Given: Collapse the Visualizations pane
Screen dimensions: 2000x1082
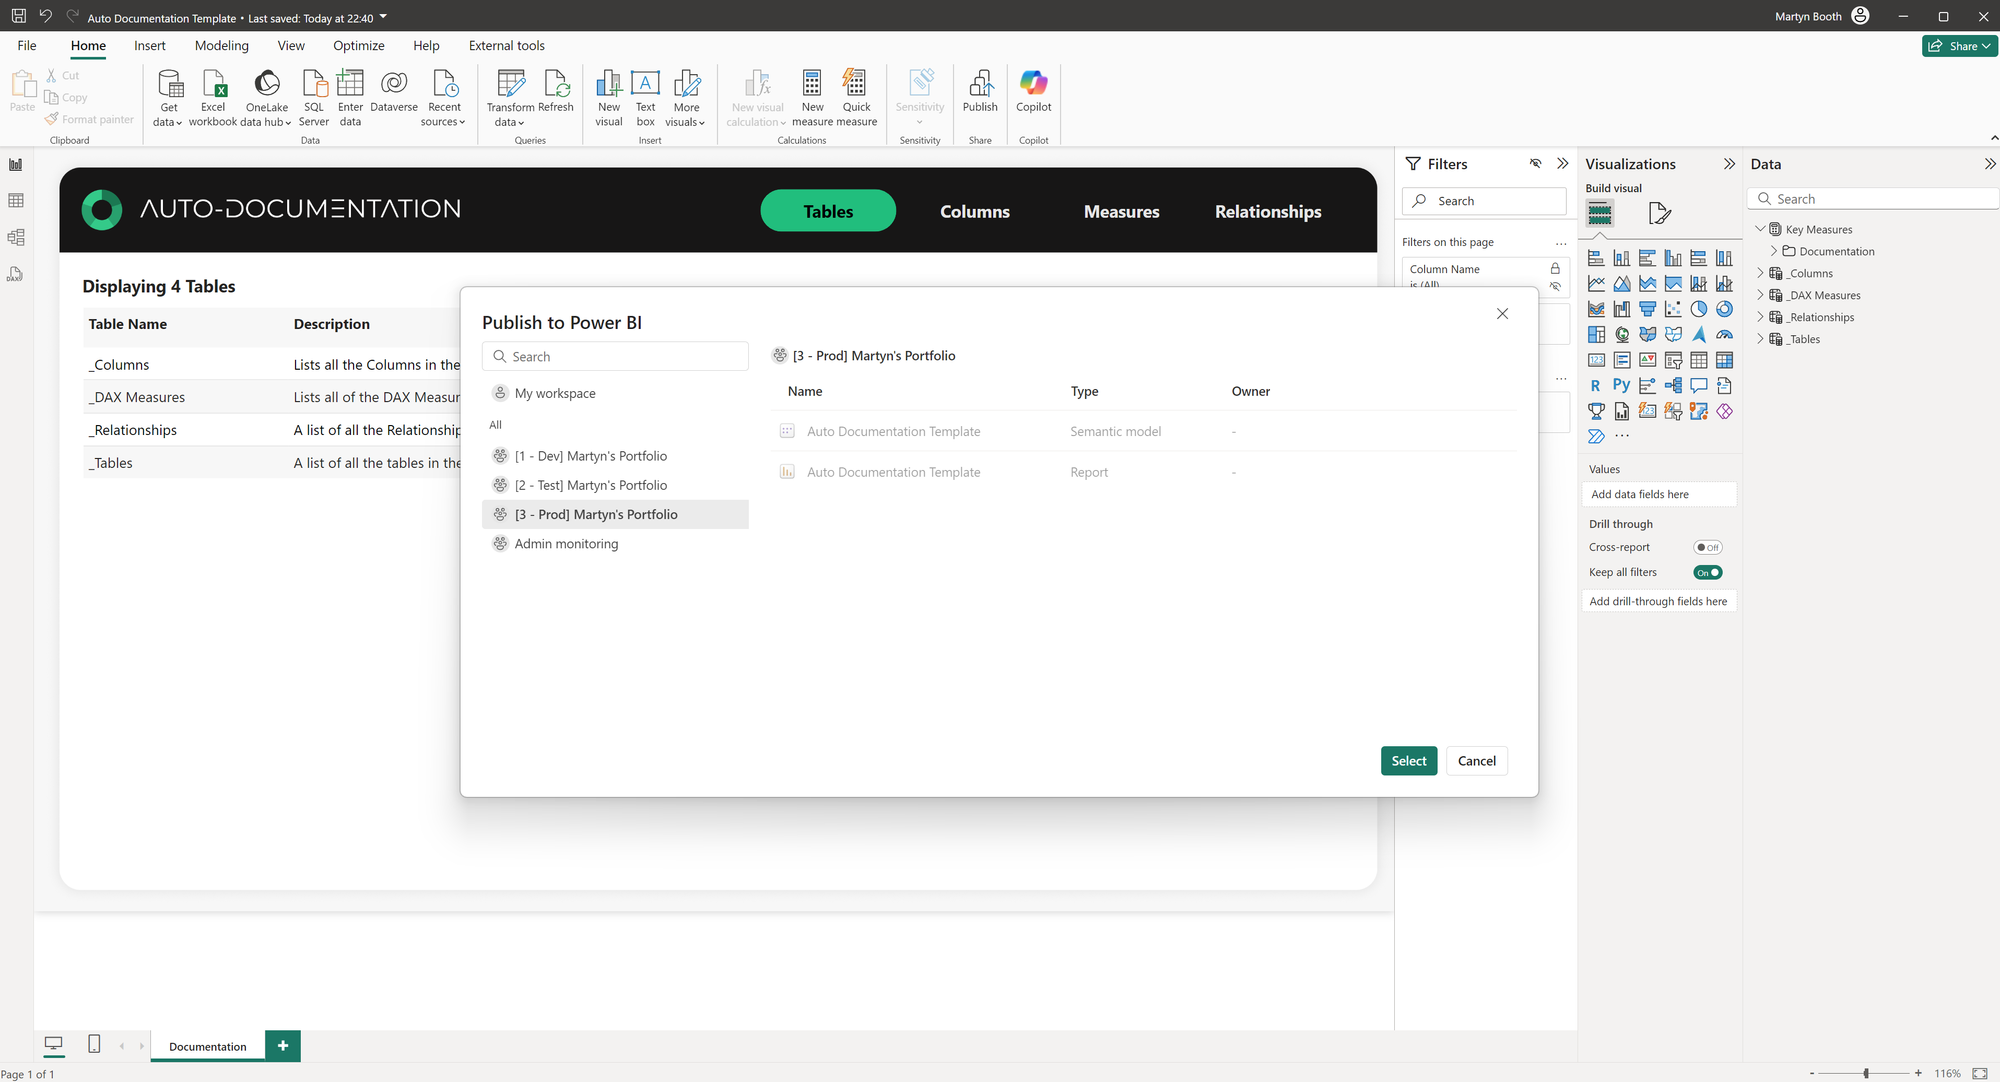Looking at the screenshot, I should [x=1729, y=164].
